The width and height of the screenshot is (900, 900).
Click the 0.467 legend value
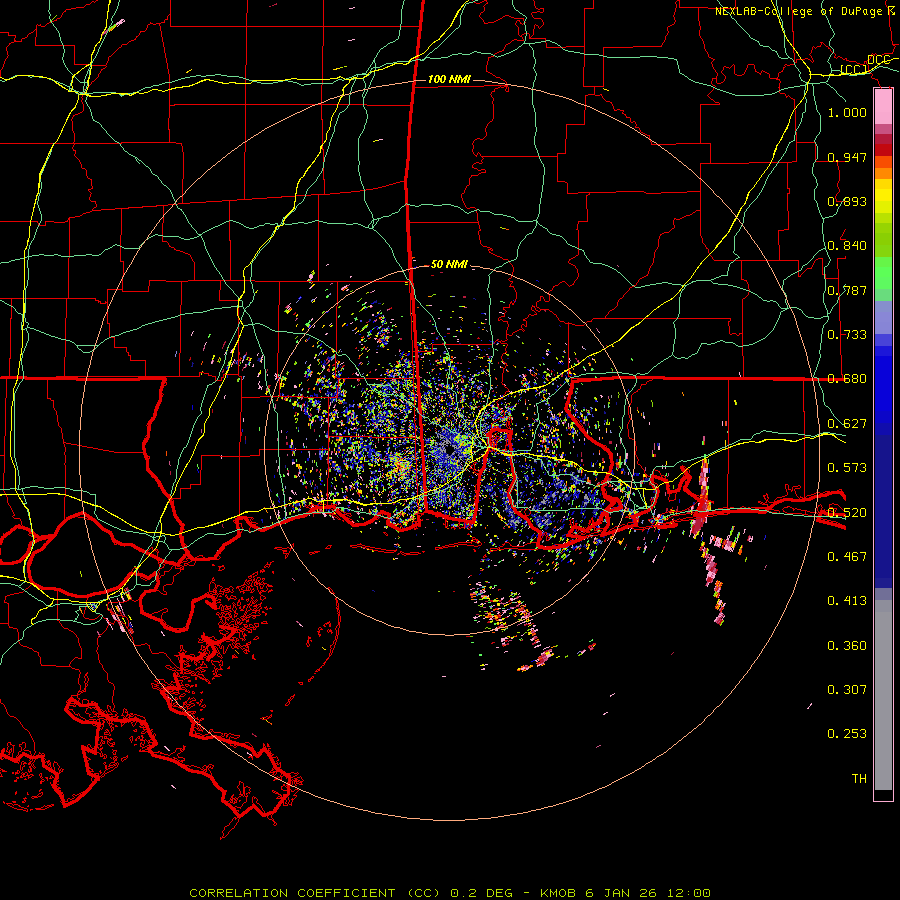[x=847, y=556]
